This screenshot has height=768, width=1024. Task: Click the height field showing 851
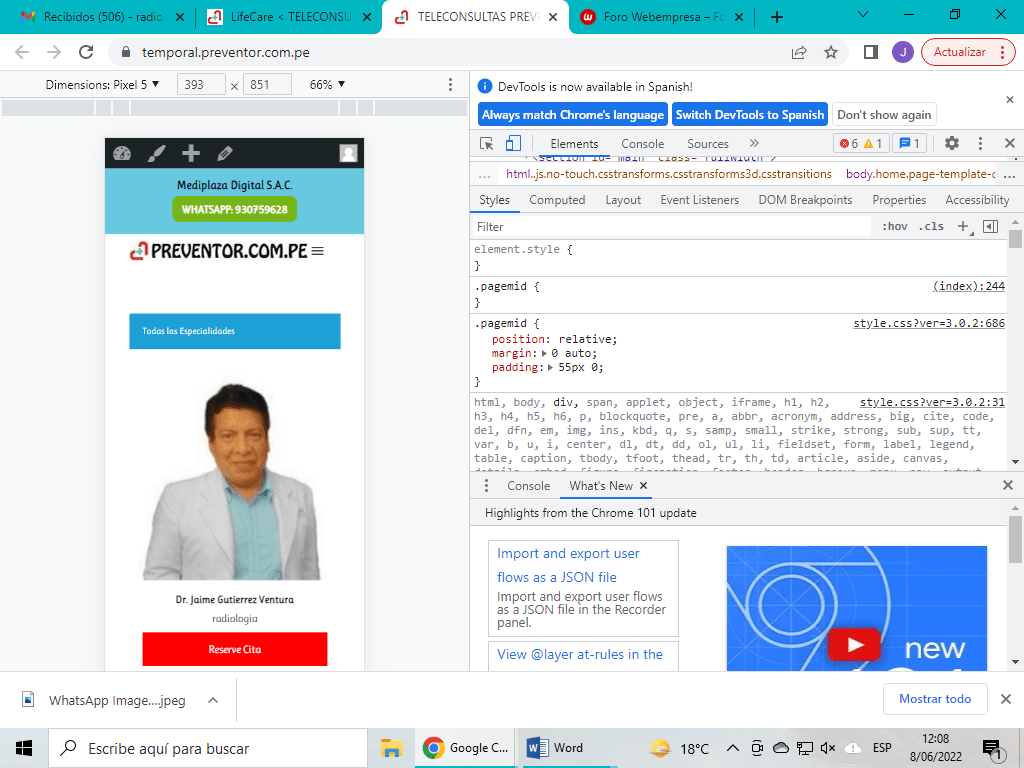[x=267, y=84]
